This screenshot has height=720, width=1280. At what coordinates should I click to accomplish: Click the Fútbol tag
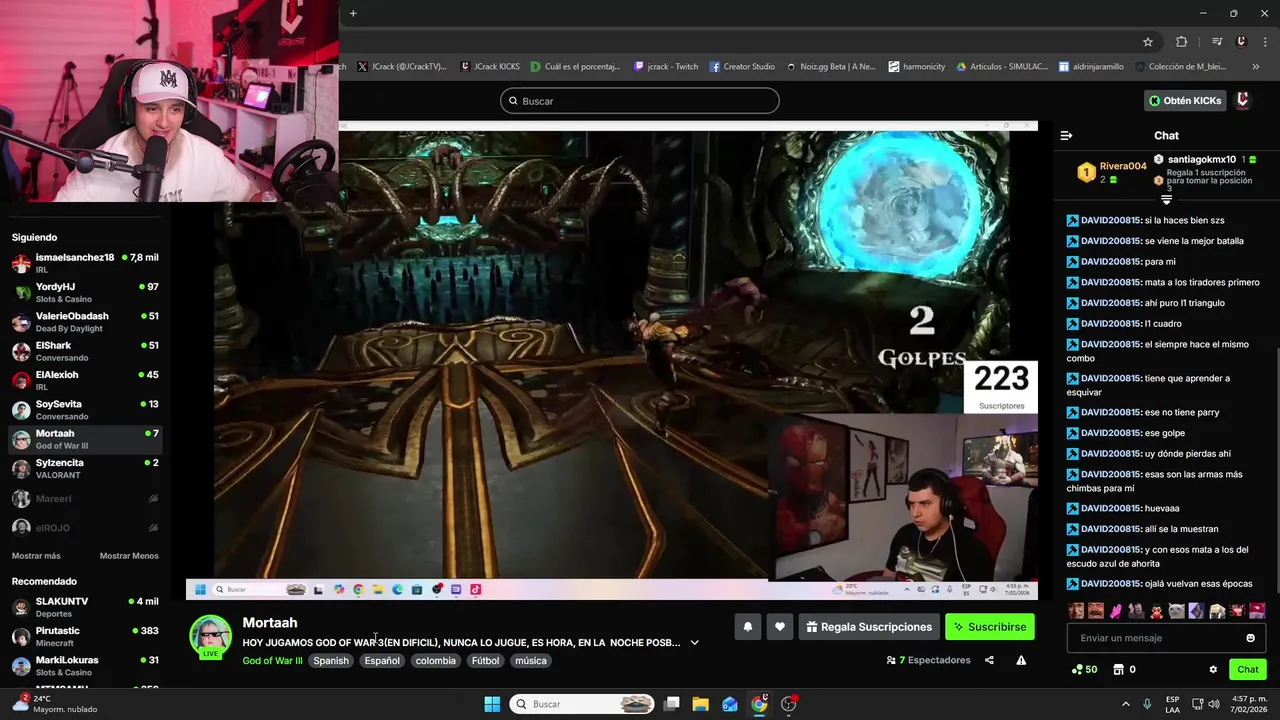[485, 661]
